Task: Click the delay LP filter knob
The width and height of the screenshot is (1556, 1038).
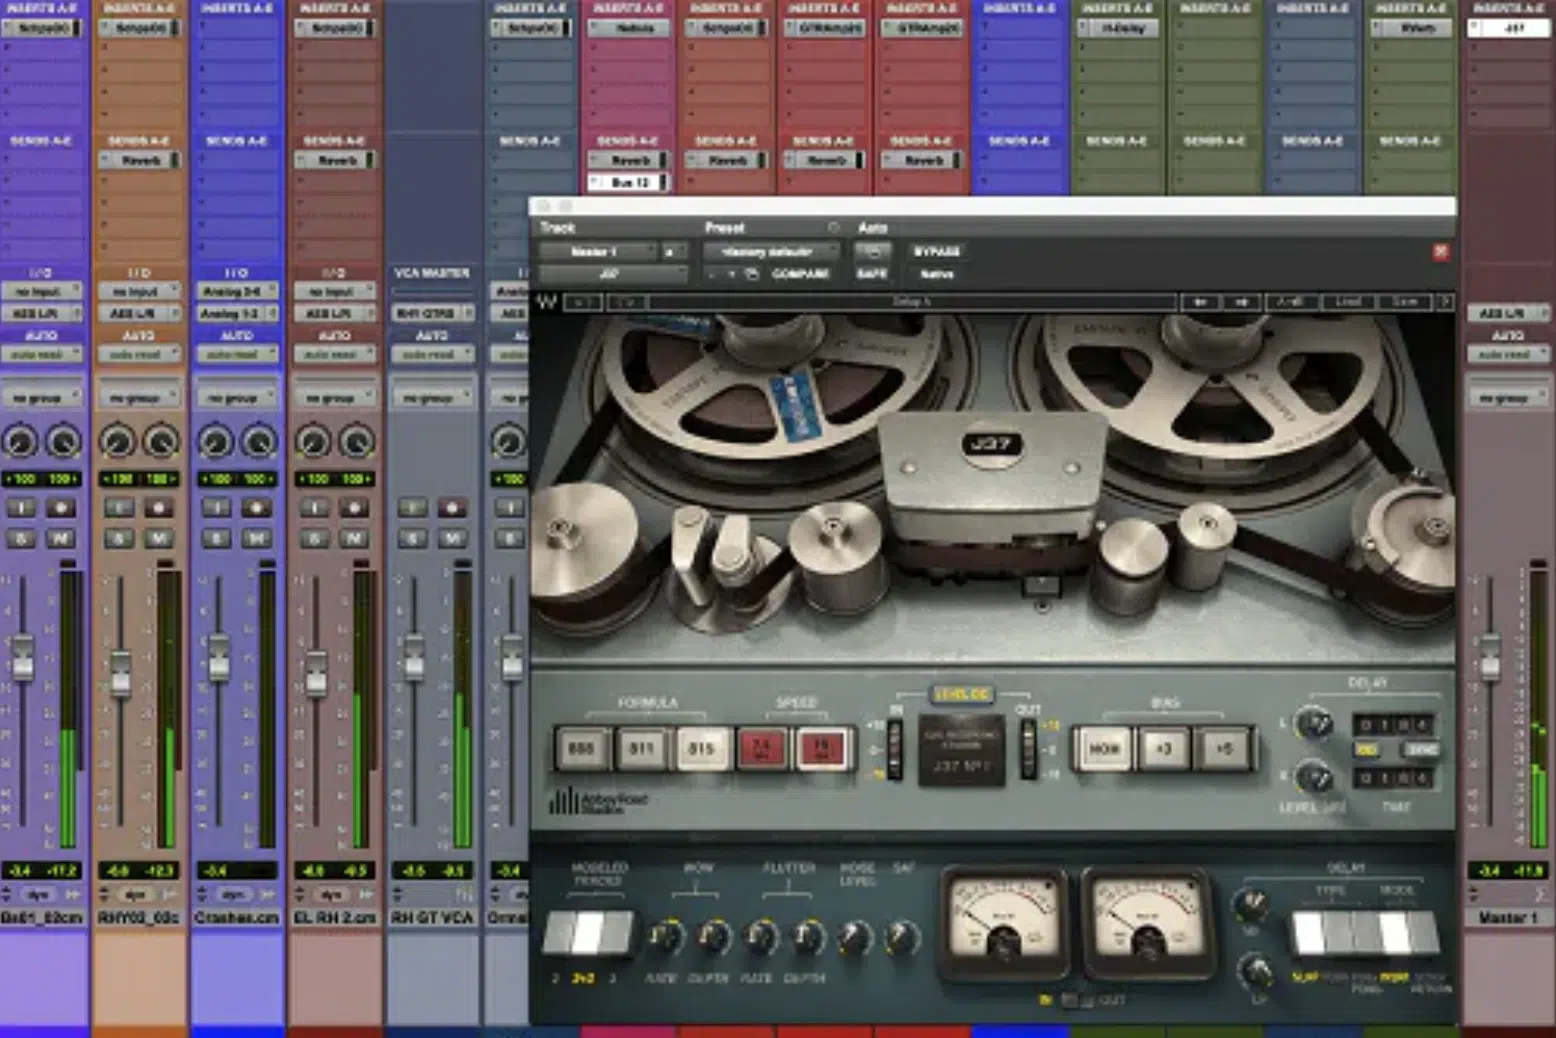Action: 1256,970
